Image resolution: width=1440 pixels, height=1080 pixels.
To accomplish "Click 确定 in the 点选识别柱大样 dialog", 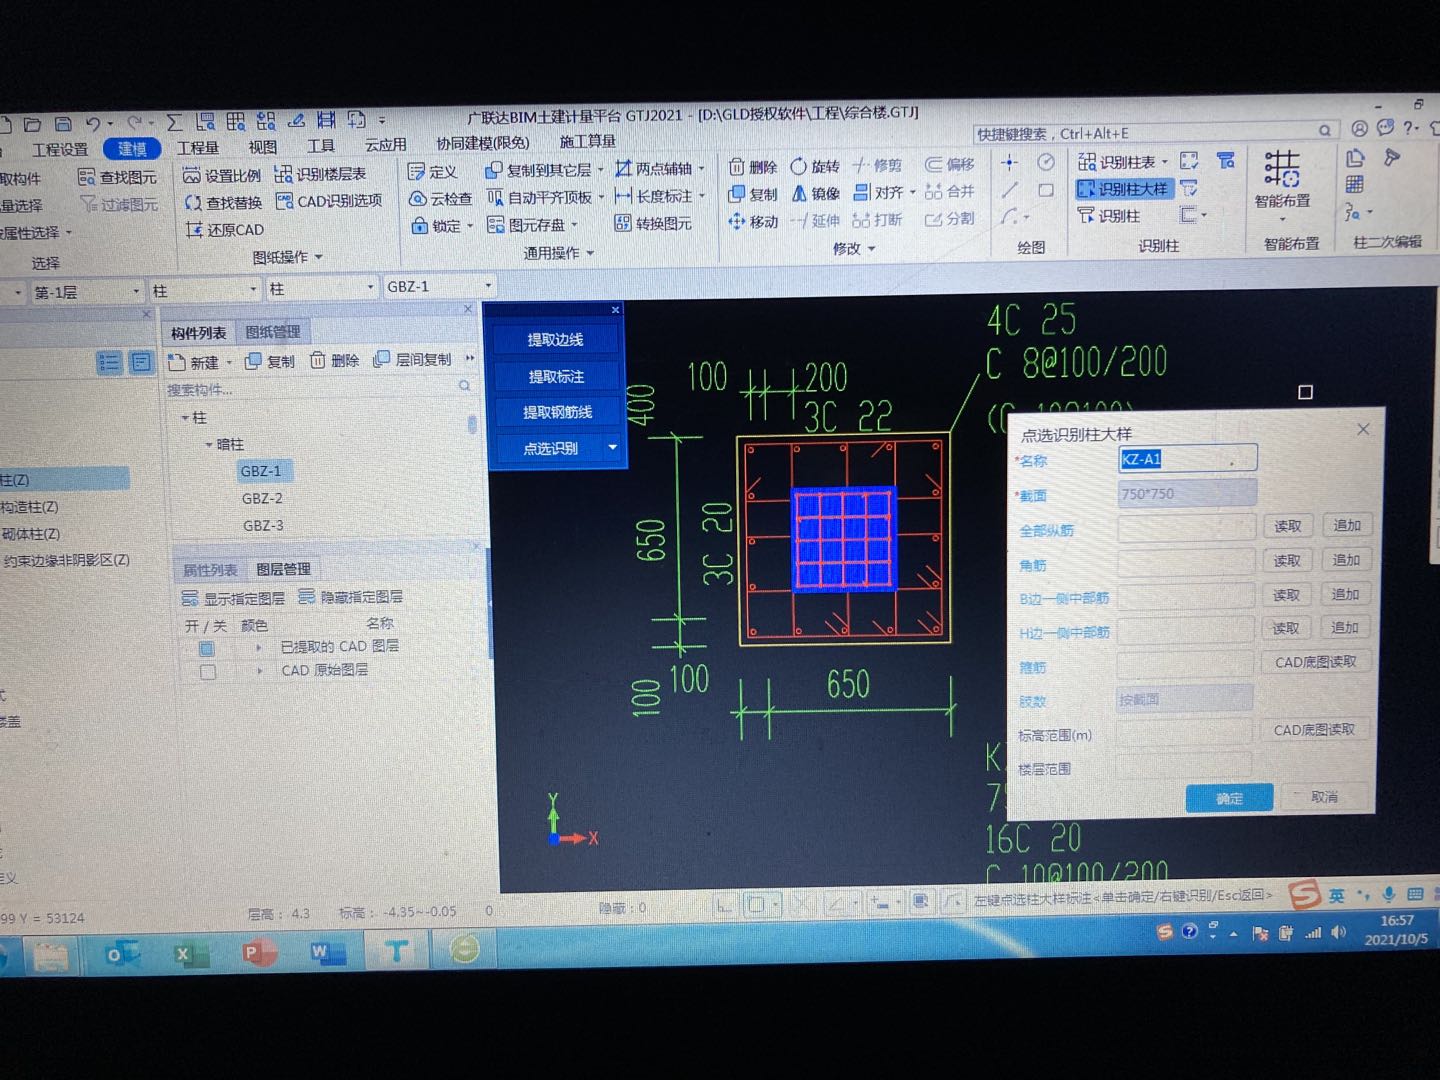I will [1229, 798].
